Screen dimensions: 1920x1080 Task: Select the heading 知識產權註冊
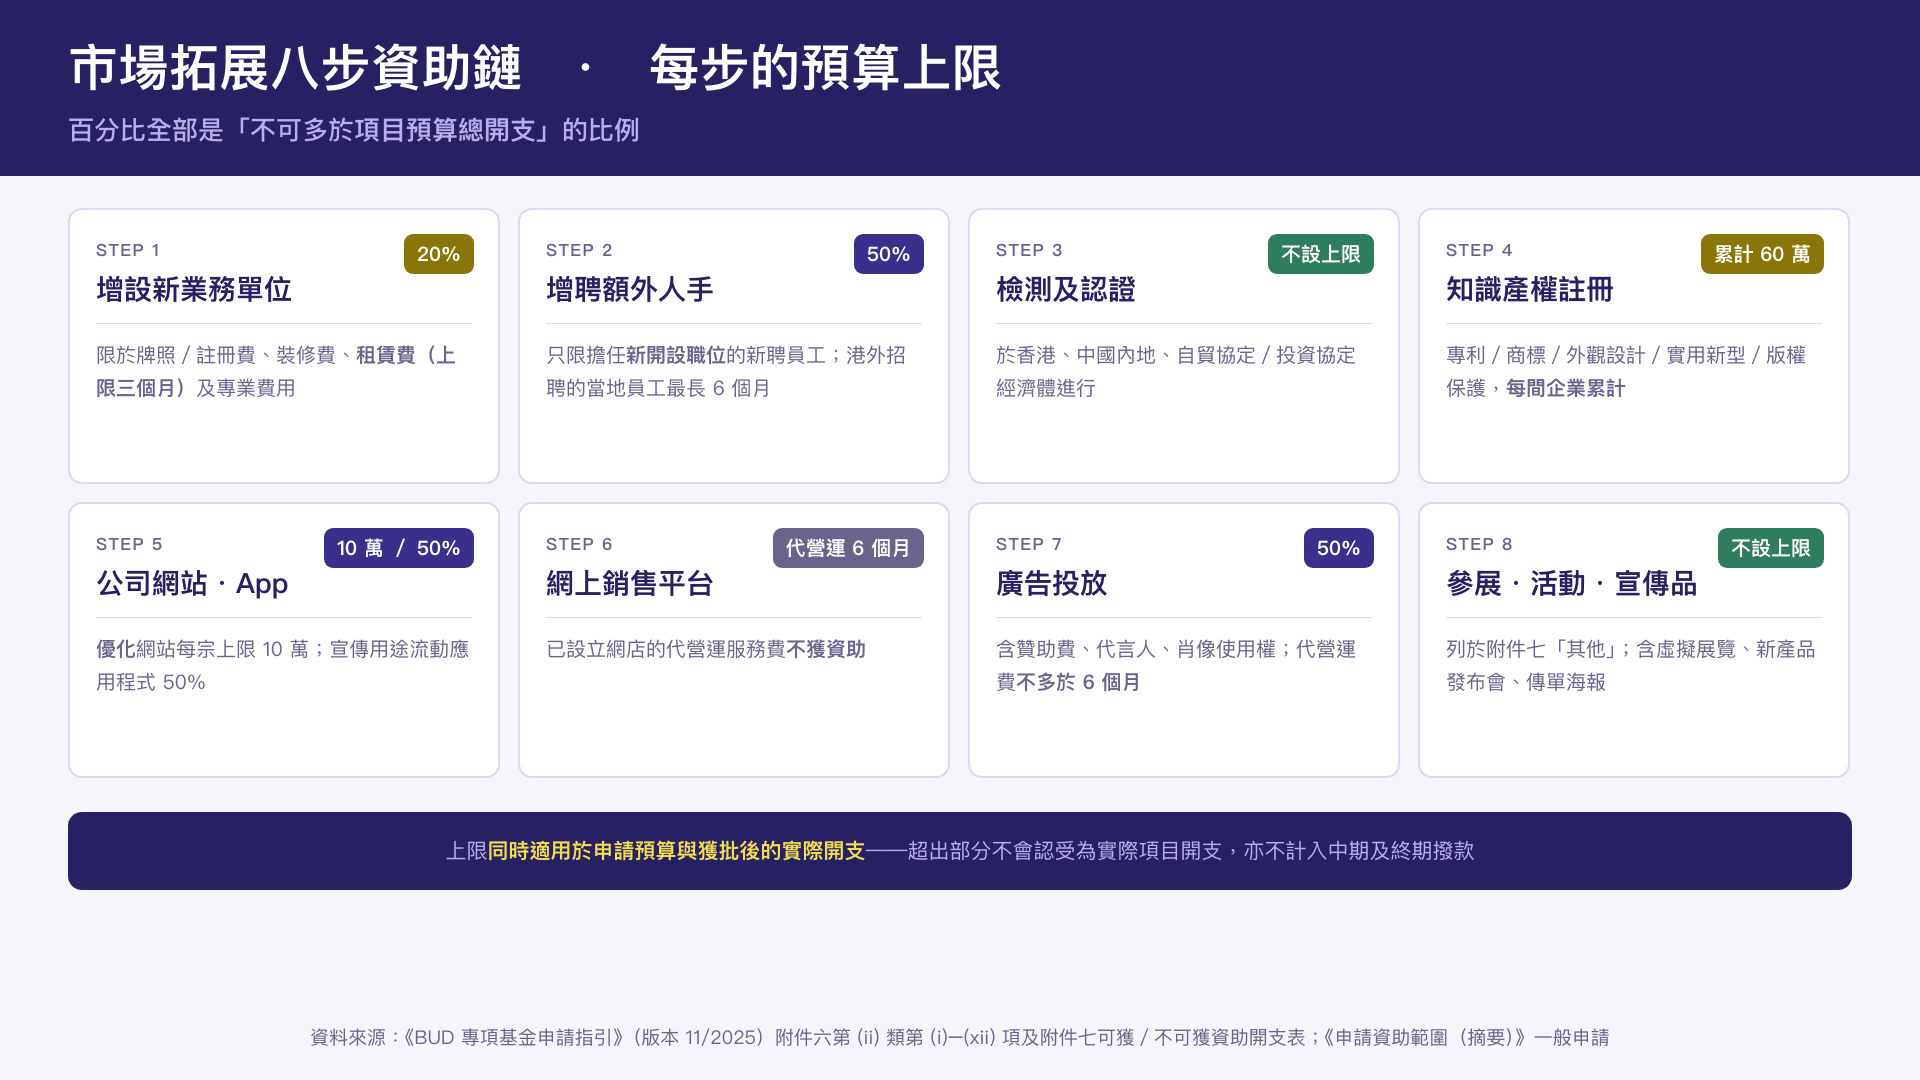(x=1530, y=290)
